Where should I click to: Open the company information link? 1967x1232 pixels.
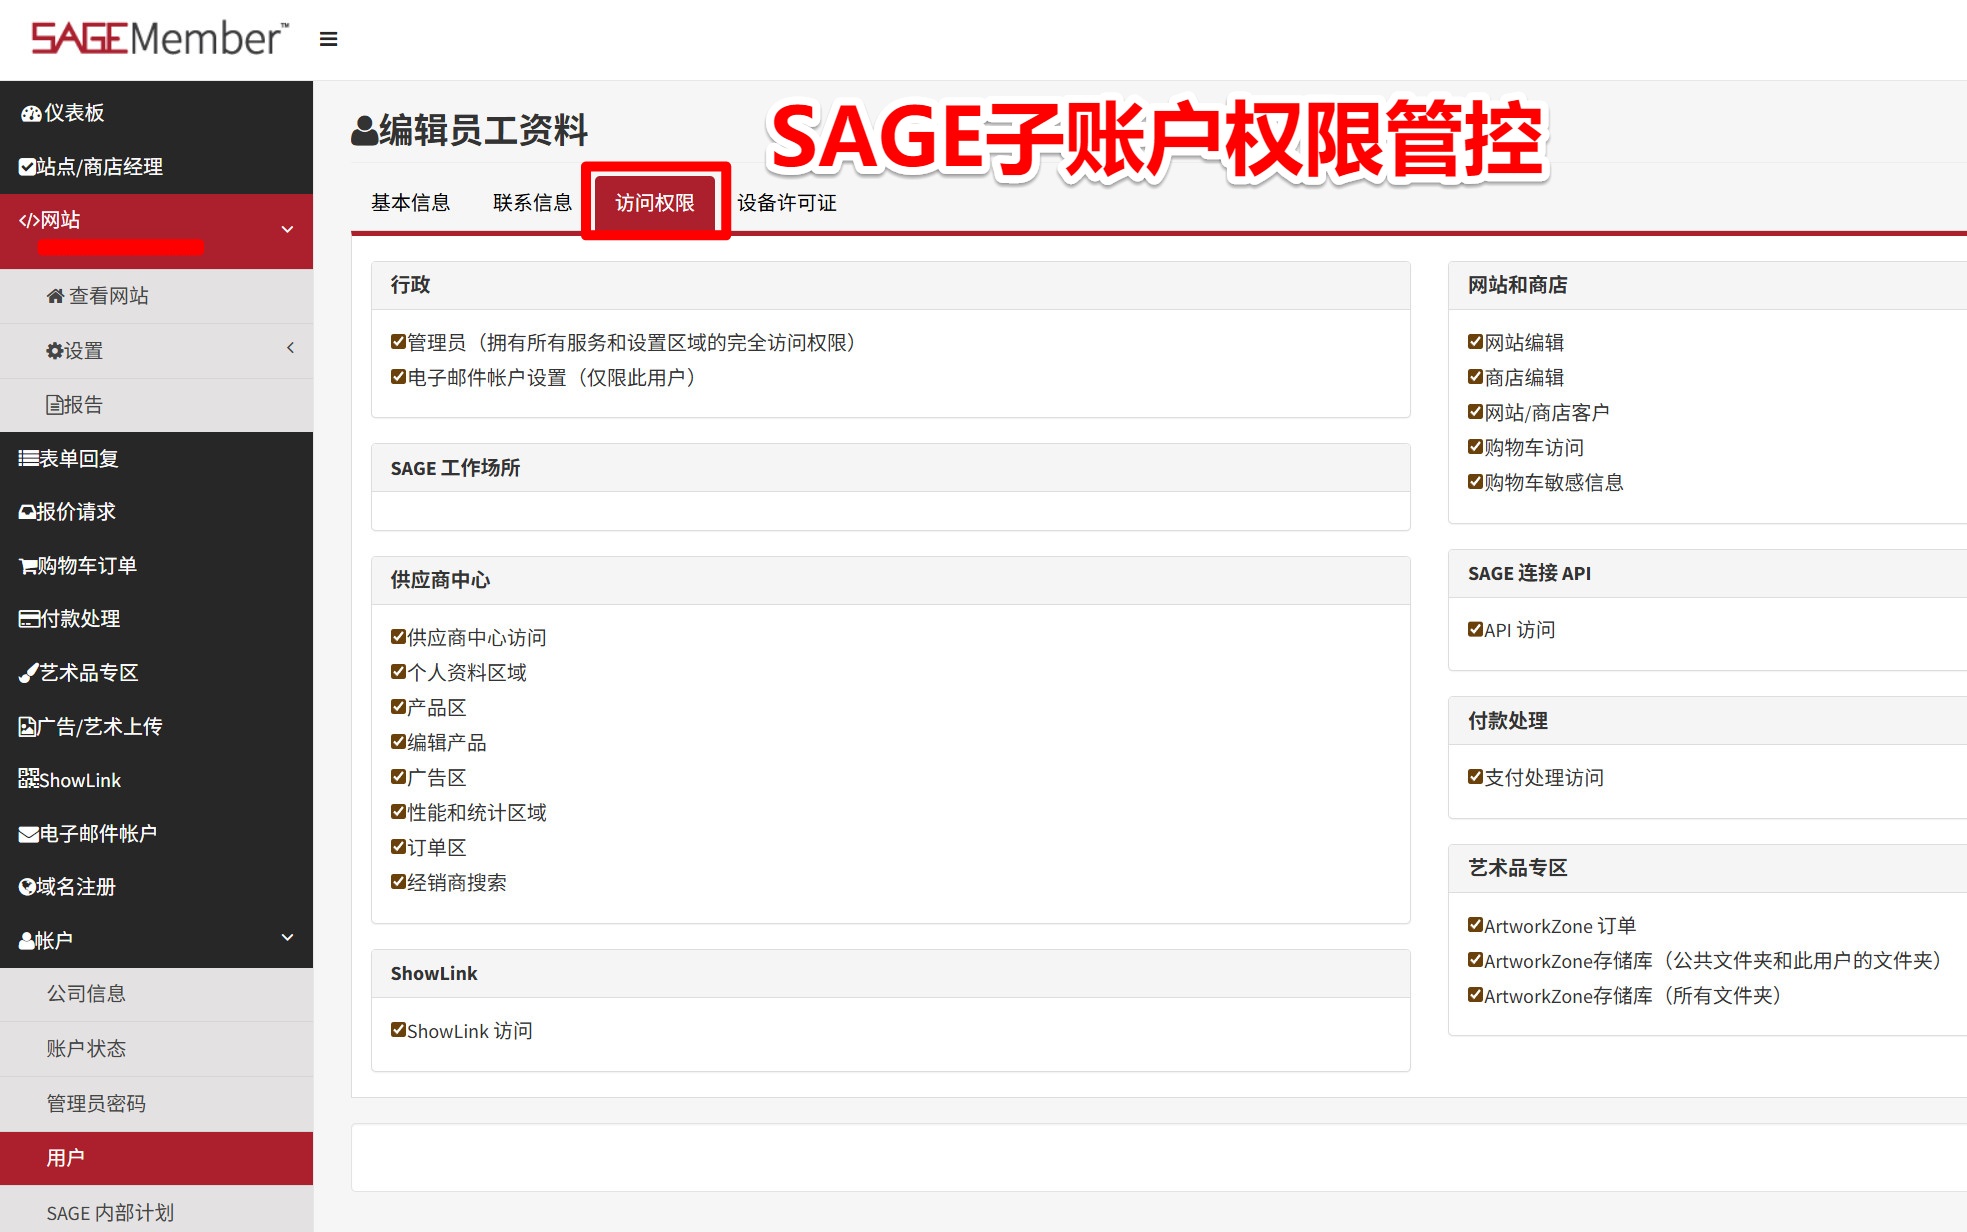pos(86,993)
